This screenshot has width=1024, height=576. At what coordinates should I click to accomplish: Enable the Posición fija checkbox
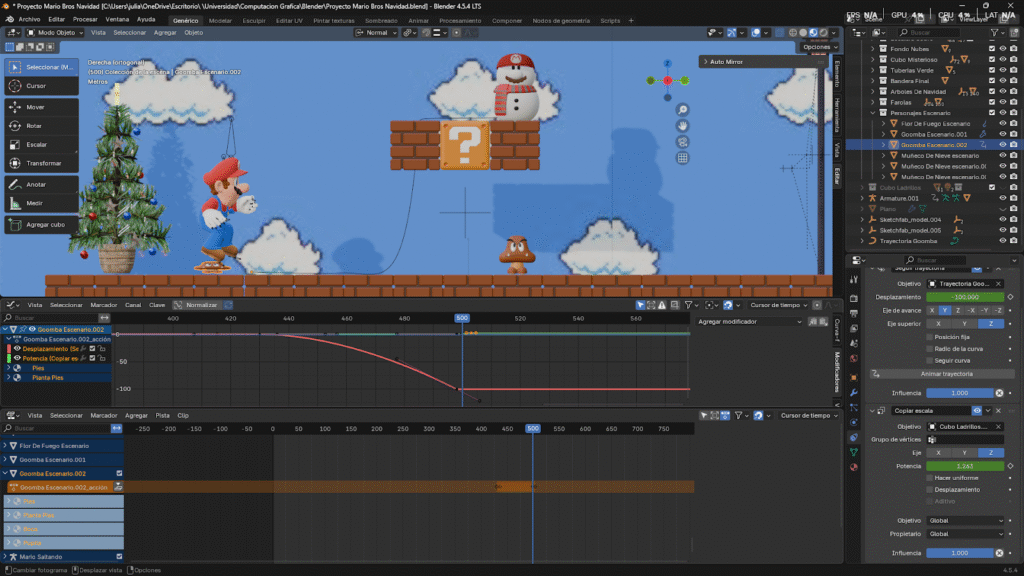(x=930, y=336)
